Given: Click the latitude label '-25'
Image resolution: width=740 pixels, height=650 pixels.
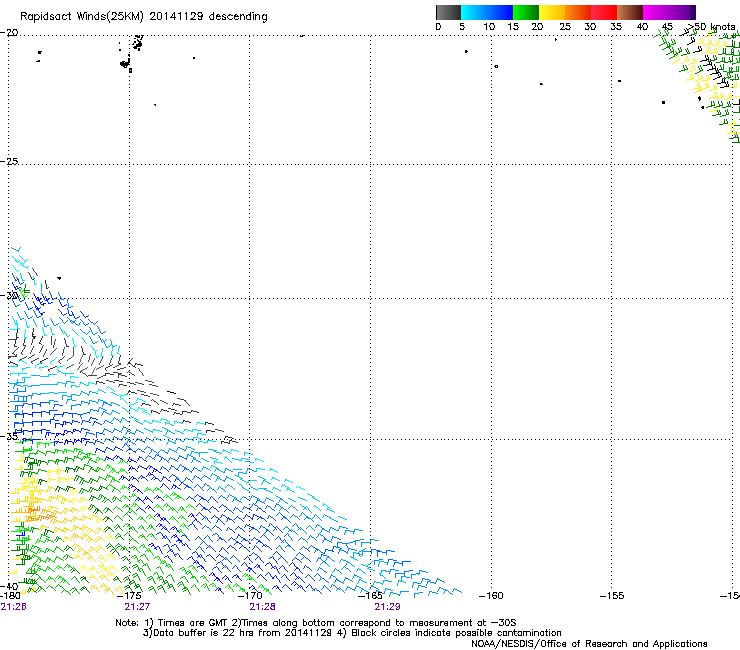Looking at the screenshot, I should (9, 161).
